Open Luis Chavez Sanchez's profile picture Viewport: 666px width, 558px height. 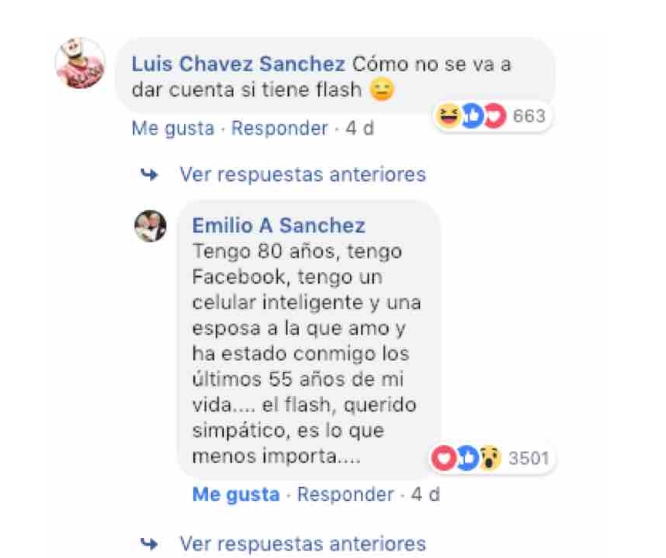[80, 63]
